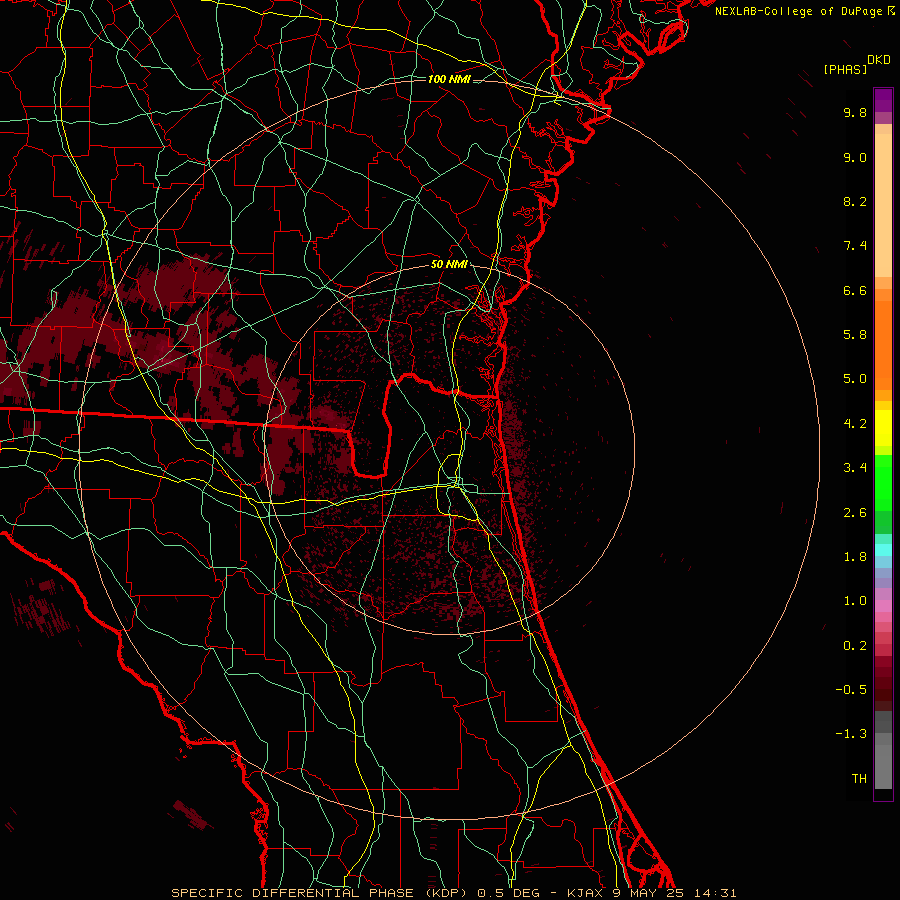Click the 1.0 value on the color scale
Screen dimensions: 900x900
(855, 601)
